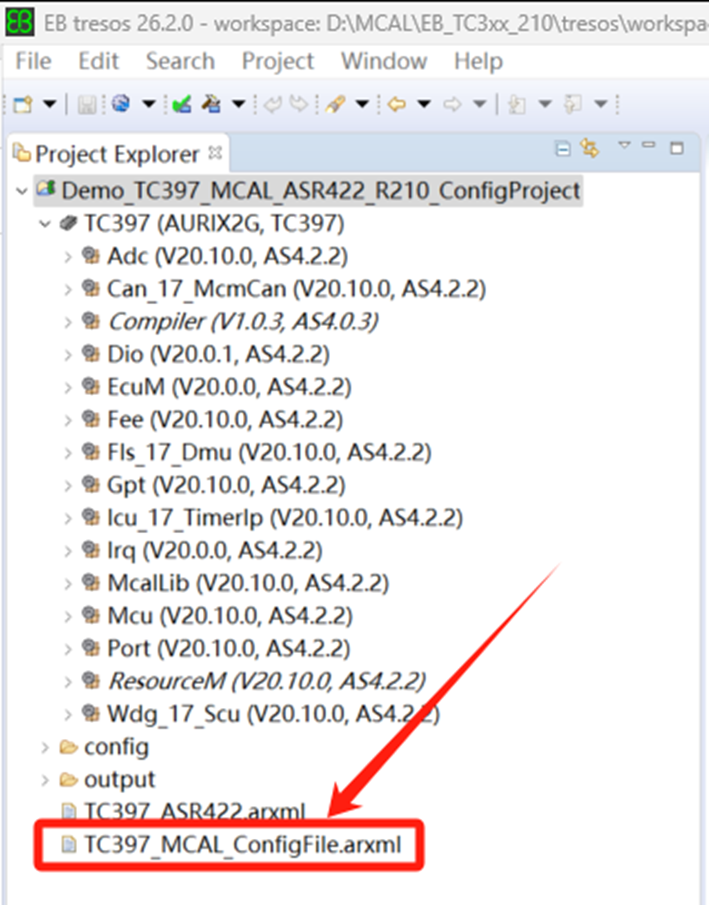Collapse the Demo_TC397_MCAL_ASR422_R210_ConfigProject node
709x905 pixels.
point(23,190)
